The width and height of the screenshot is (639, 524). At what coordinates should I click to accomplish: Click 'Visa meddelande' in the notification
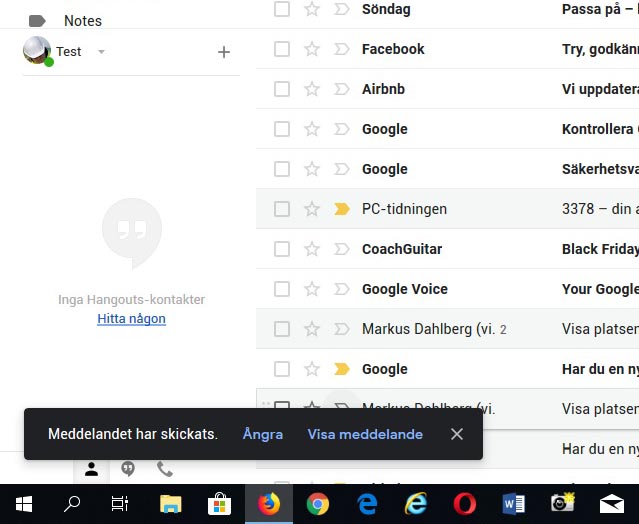click(x=365, y=434)
